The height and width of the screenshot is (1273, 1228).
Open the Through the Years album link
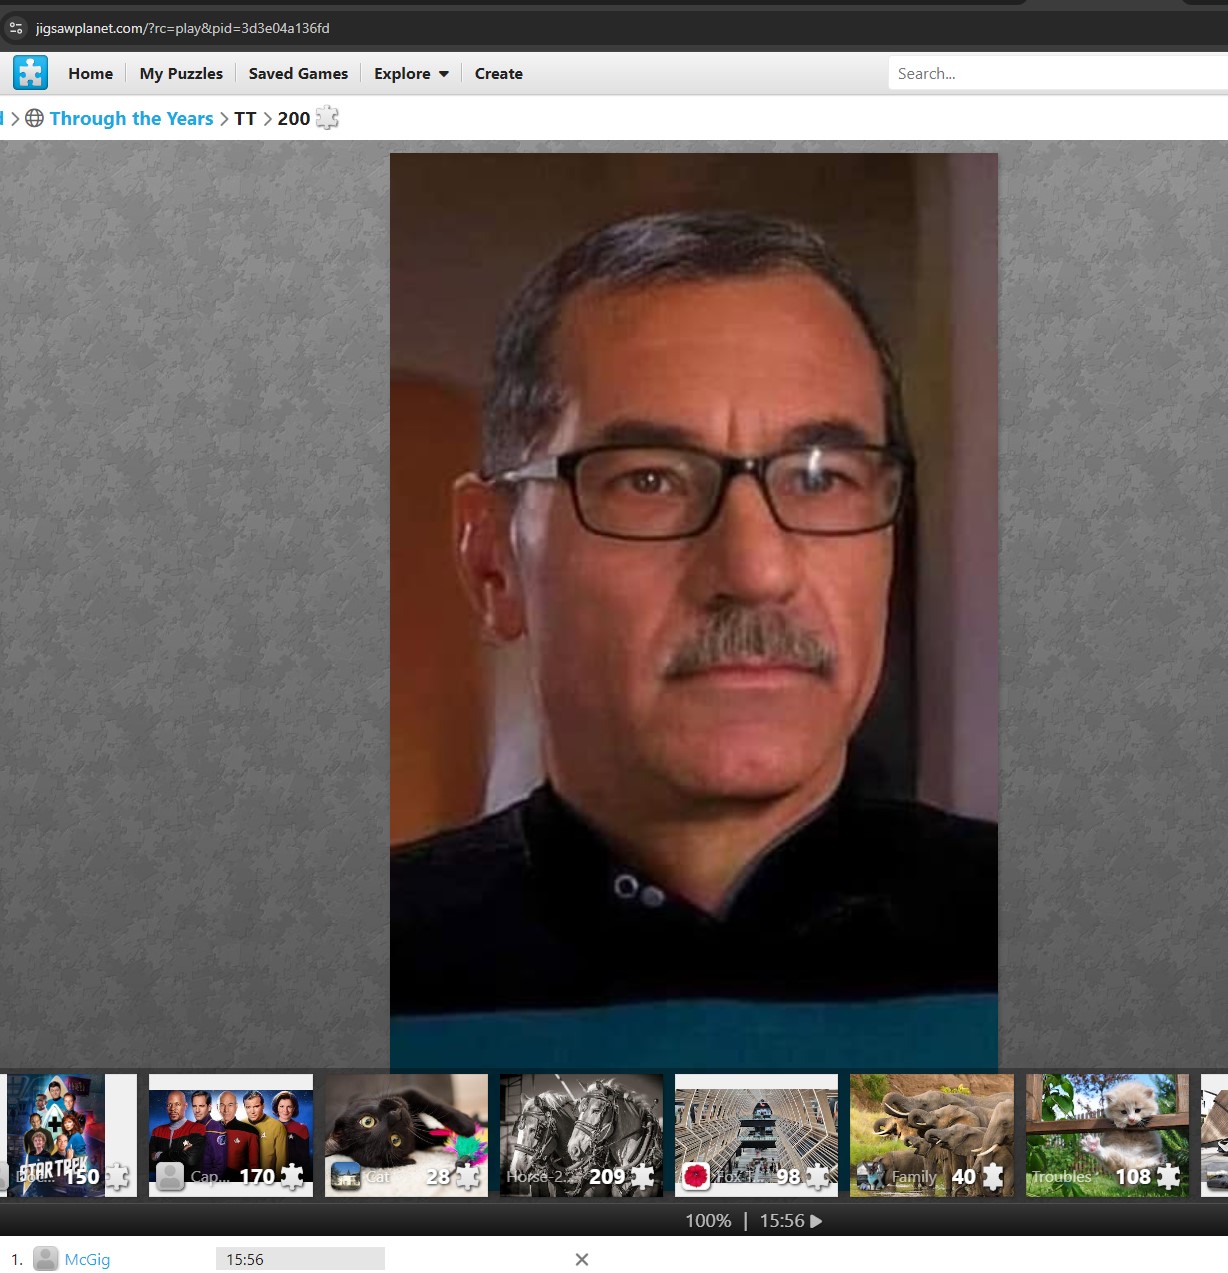(131, 118)
